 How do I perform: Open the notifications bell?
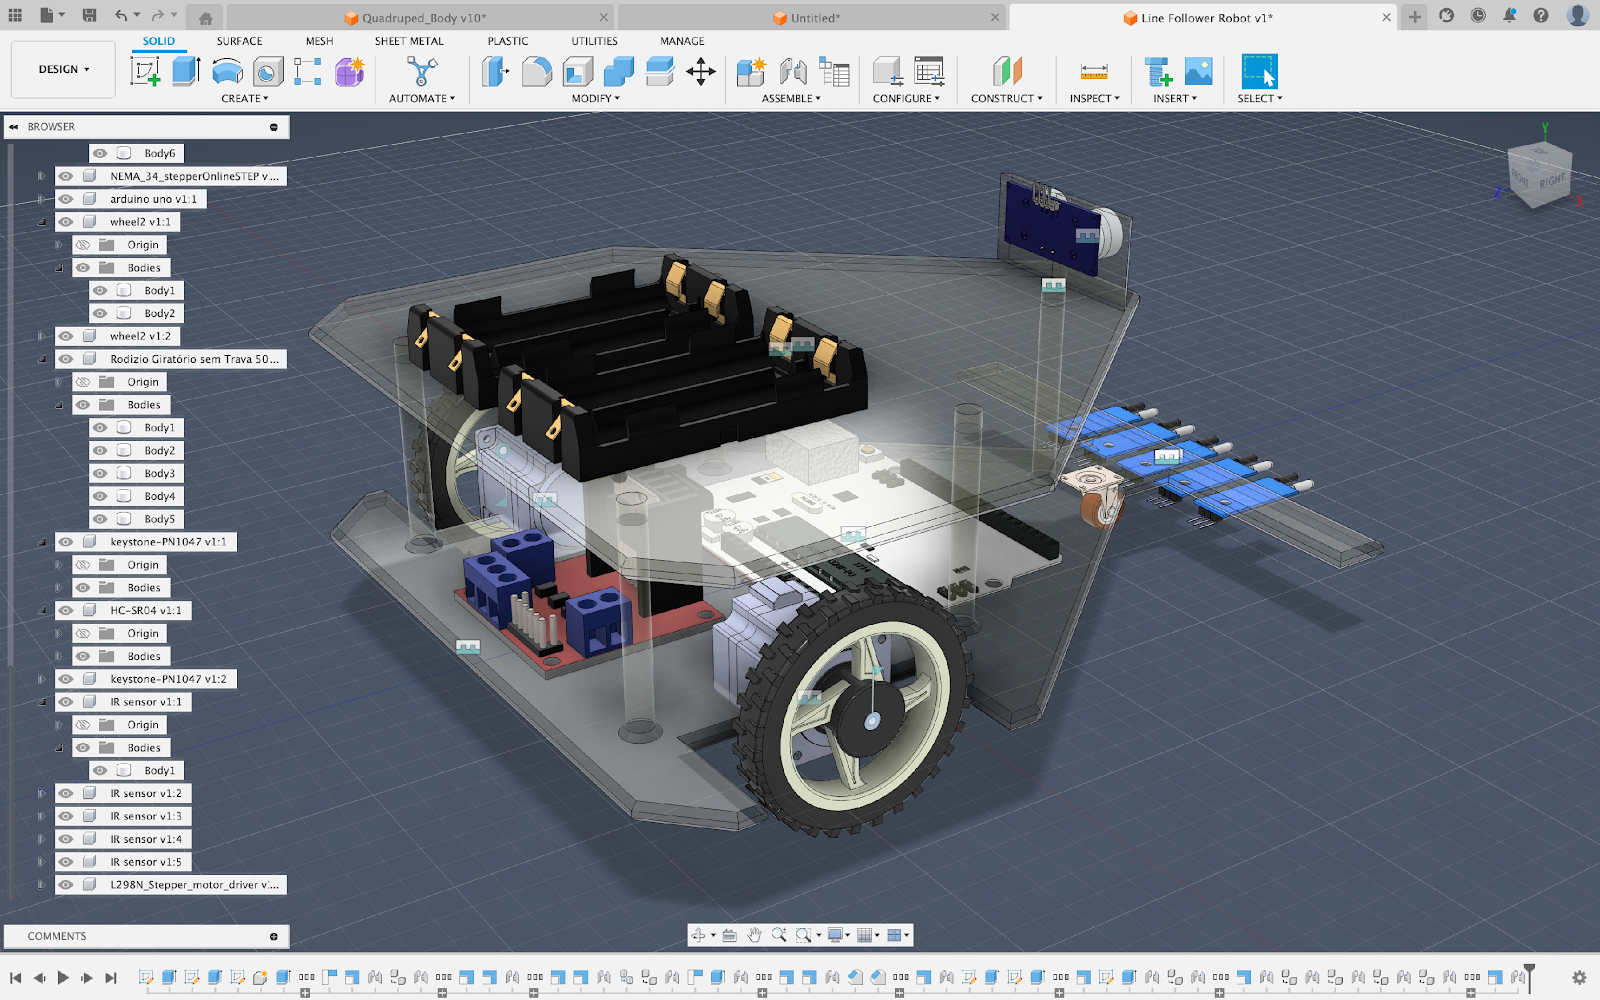pos(1509,15)
